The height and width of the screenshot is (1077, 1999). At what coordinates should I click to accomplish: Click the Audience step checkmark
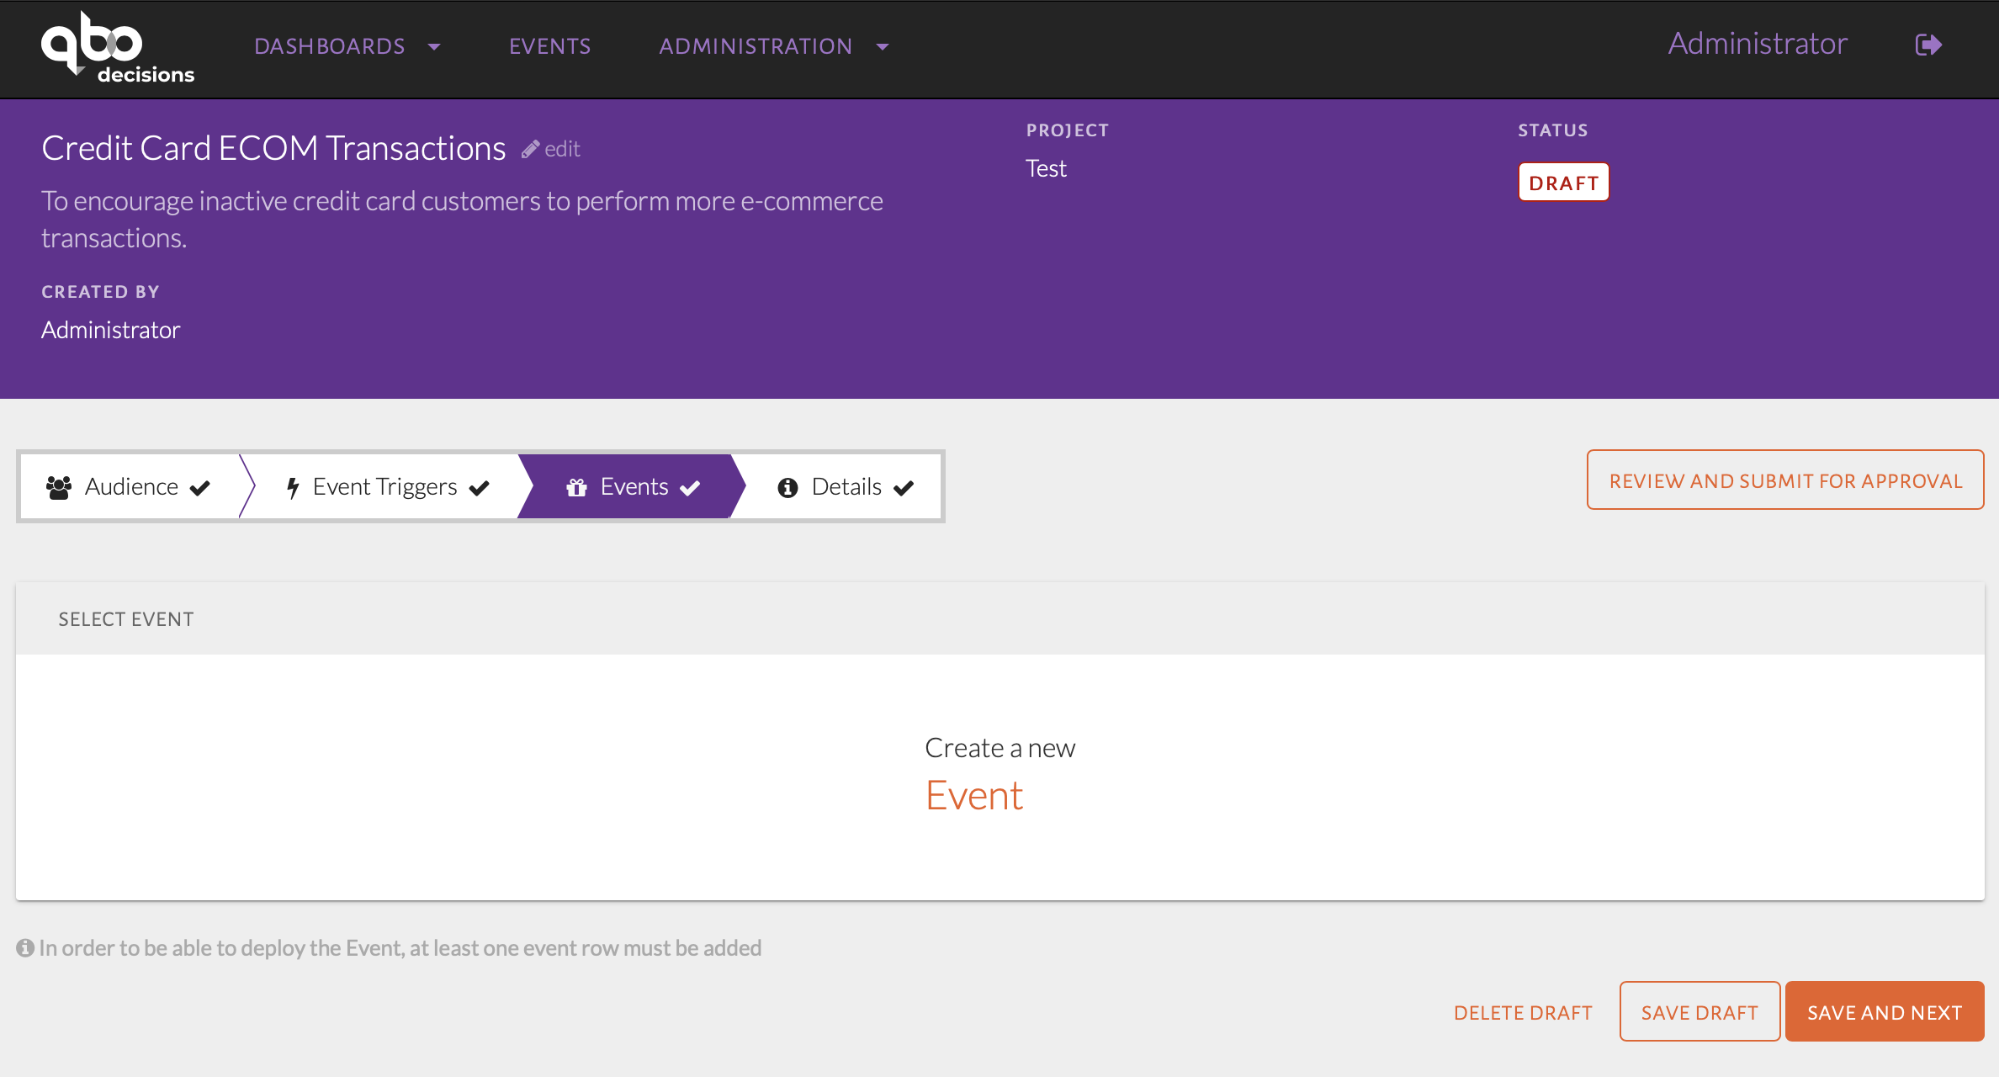(x=200, y=487)
